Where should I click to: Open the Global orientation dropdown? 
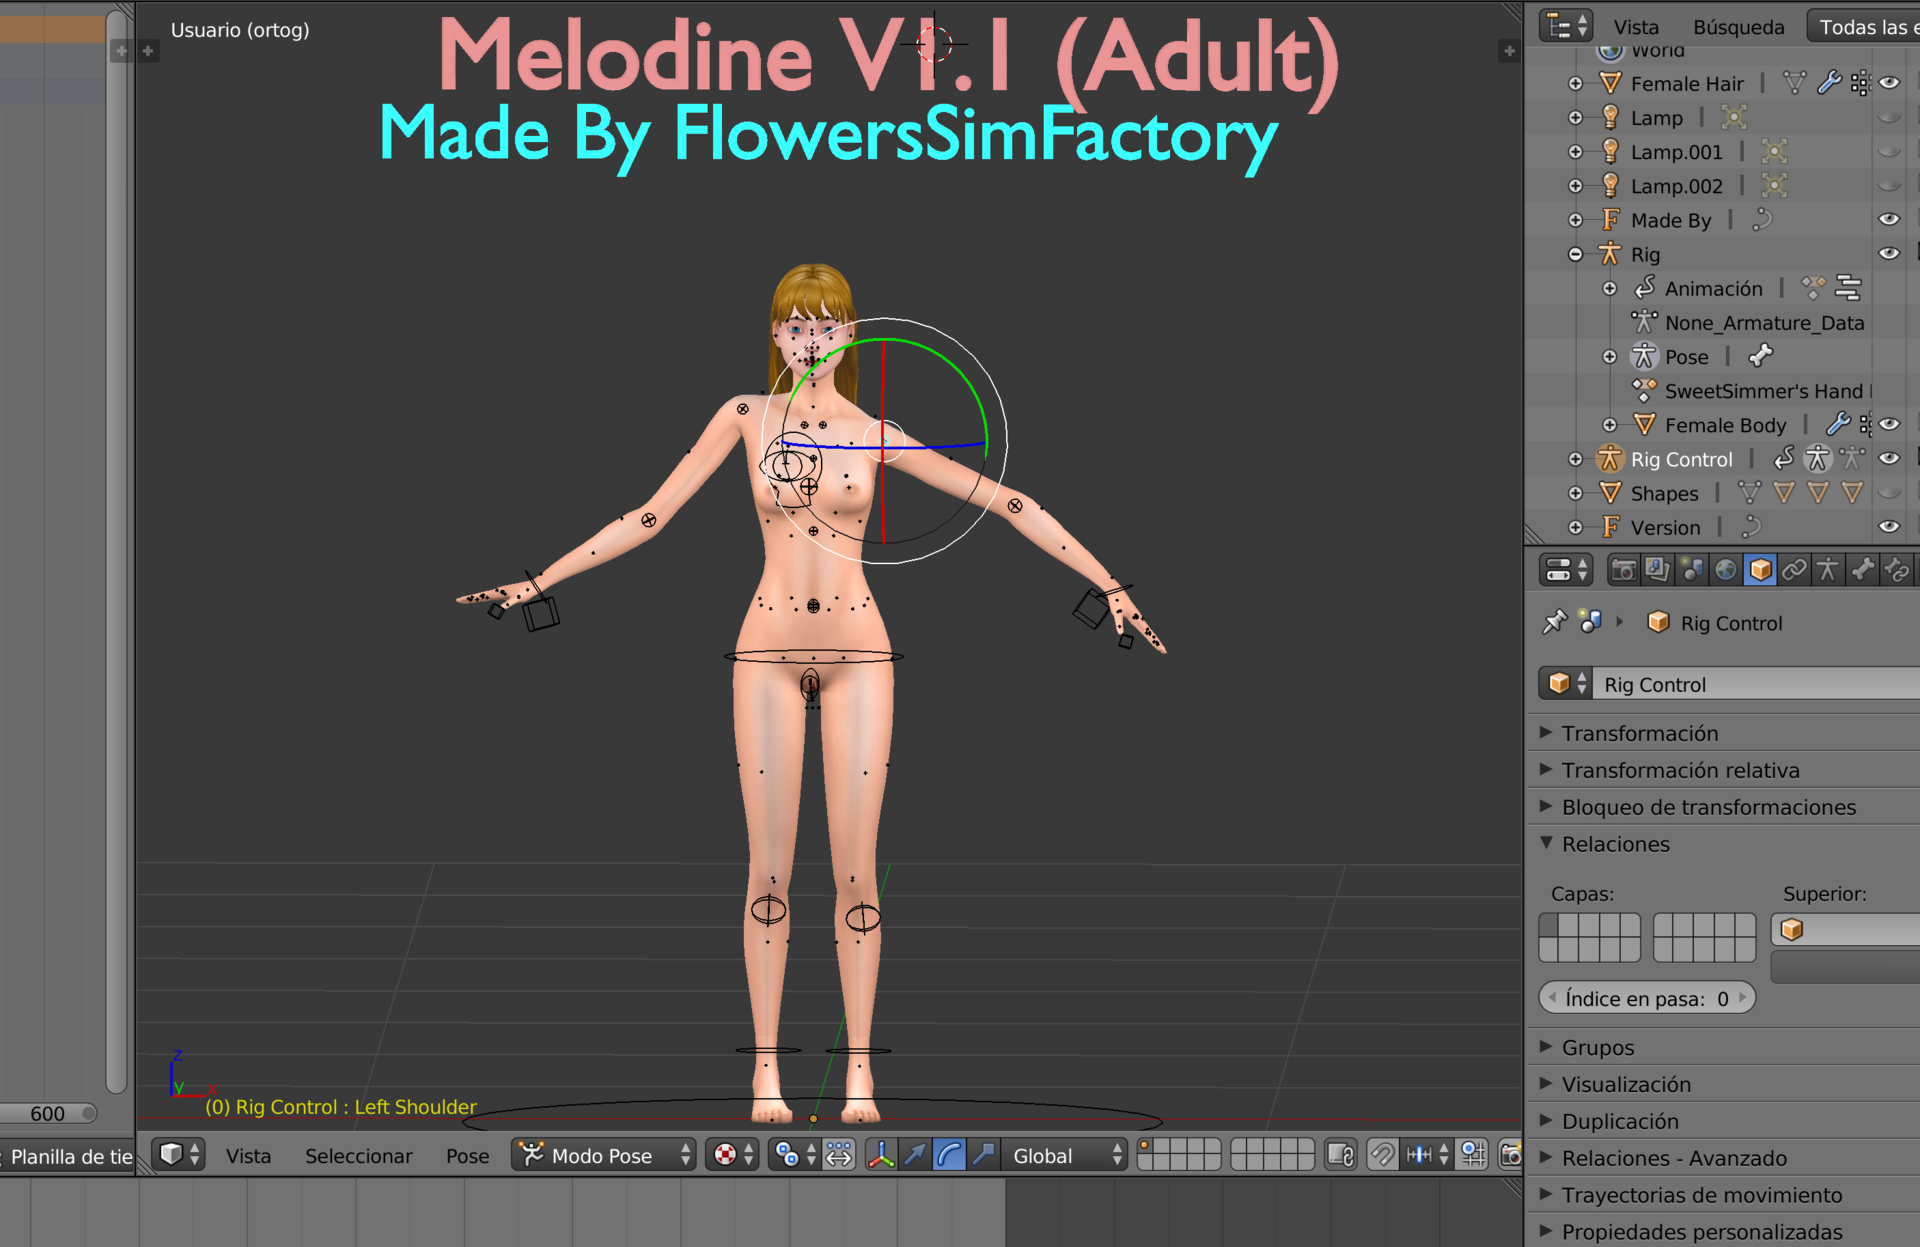(1065, 1156)
